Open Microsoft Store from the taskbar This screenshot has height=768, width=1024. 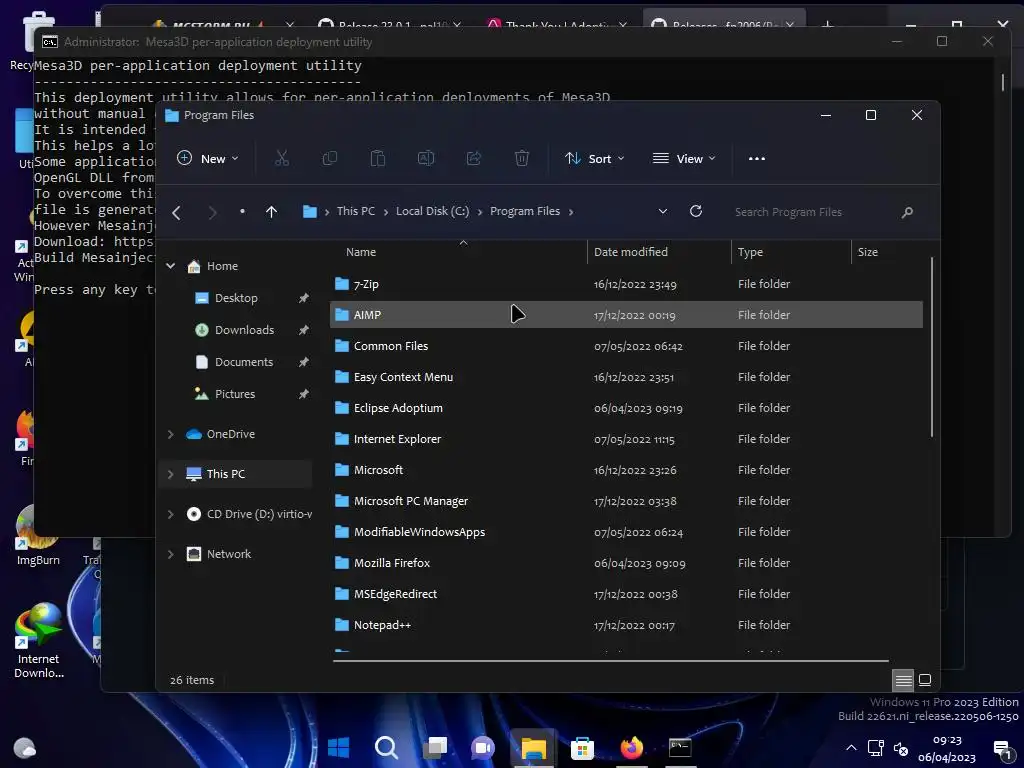tap(582, 748)
